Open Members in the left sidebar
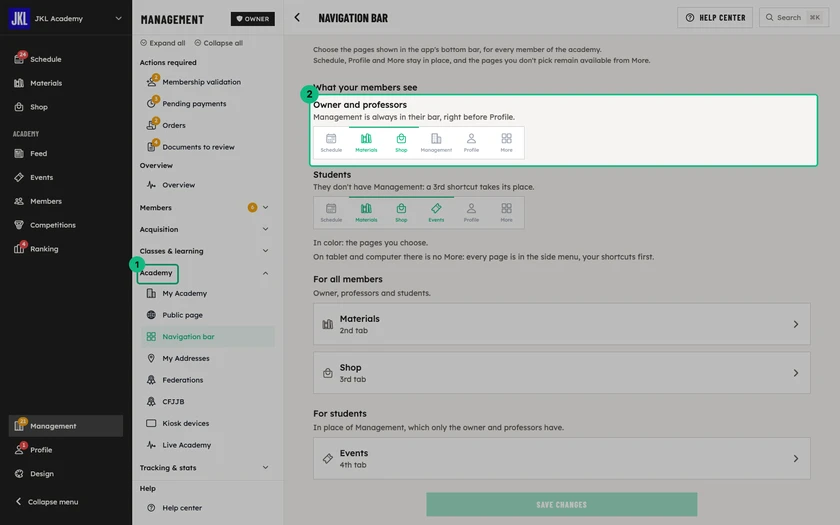840x525 pixels. click(x=65, y=201)
